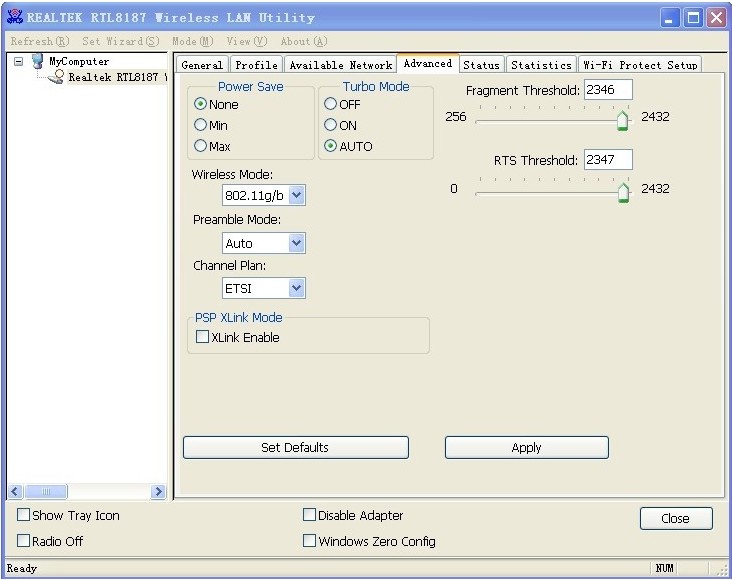The width and height of the screenshot is (732, 580).
Task: Click the Fragment Threshold value field
Action: [608, 90]
